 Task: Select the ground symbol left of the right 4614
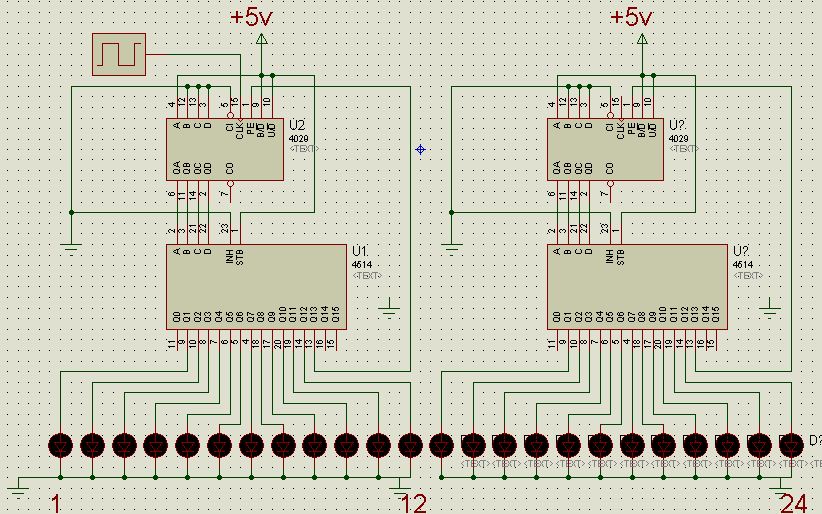coord(451,249)
